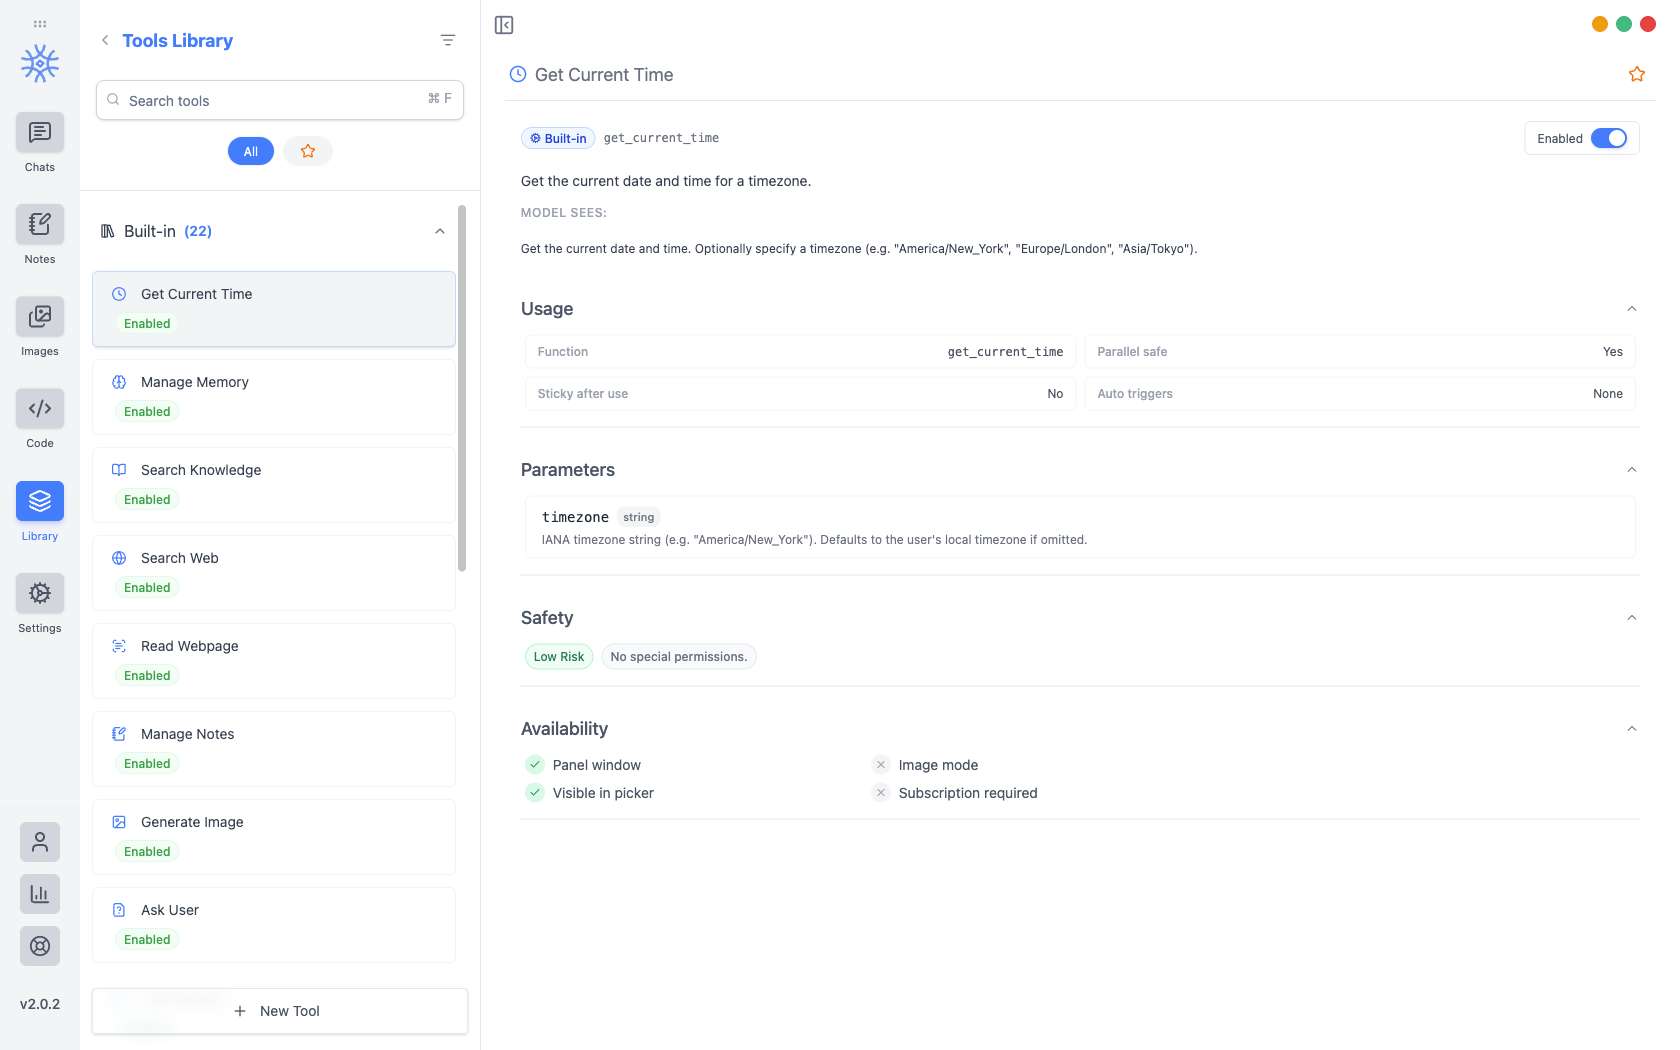Click the Generate Image icon

click(119, 822)
